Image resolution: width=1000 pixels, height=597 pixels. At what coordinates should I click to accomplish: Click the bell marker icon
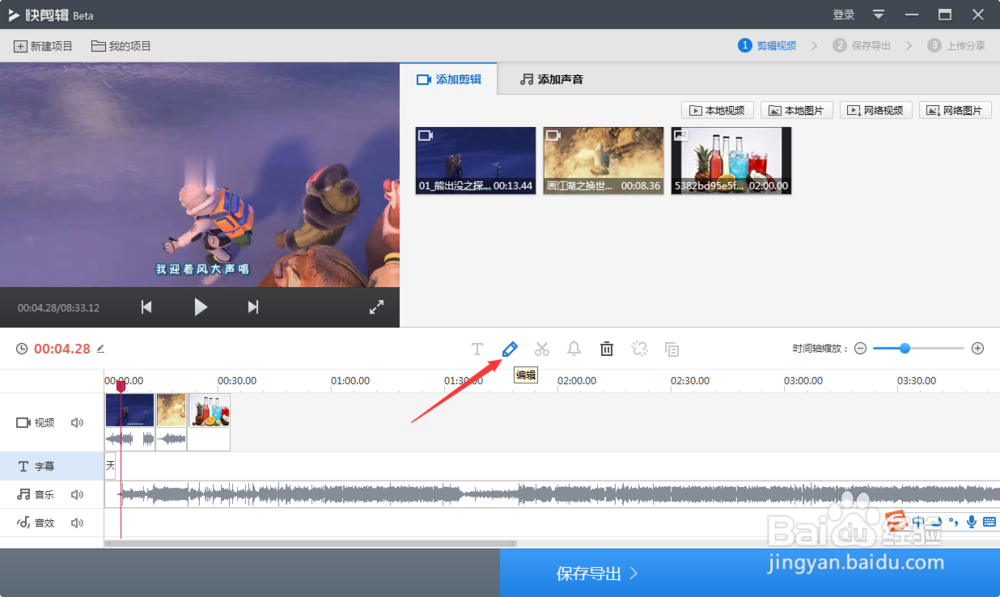[574, 349]
